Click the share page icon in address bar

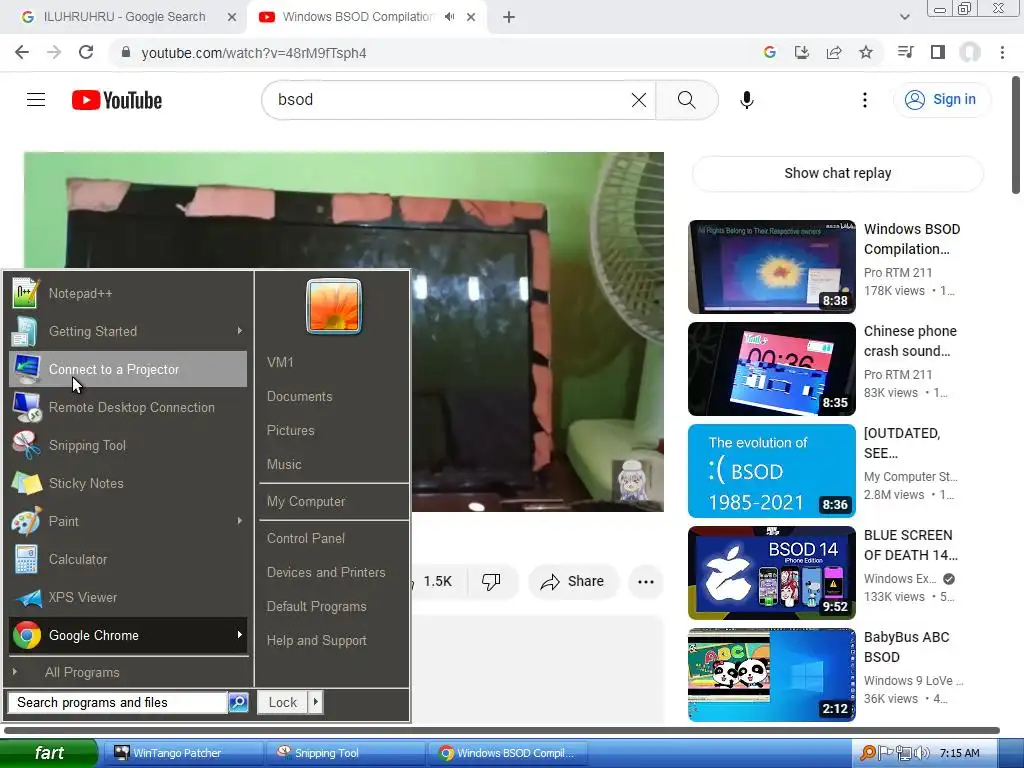tap(834, 52)
